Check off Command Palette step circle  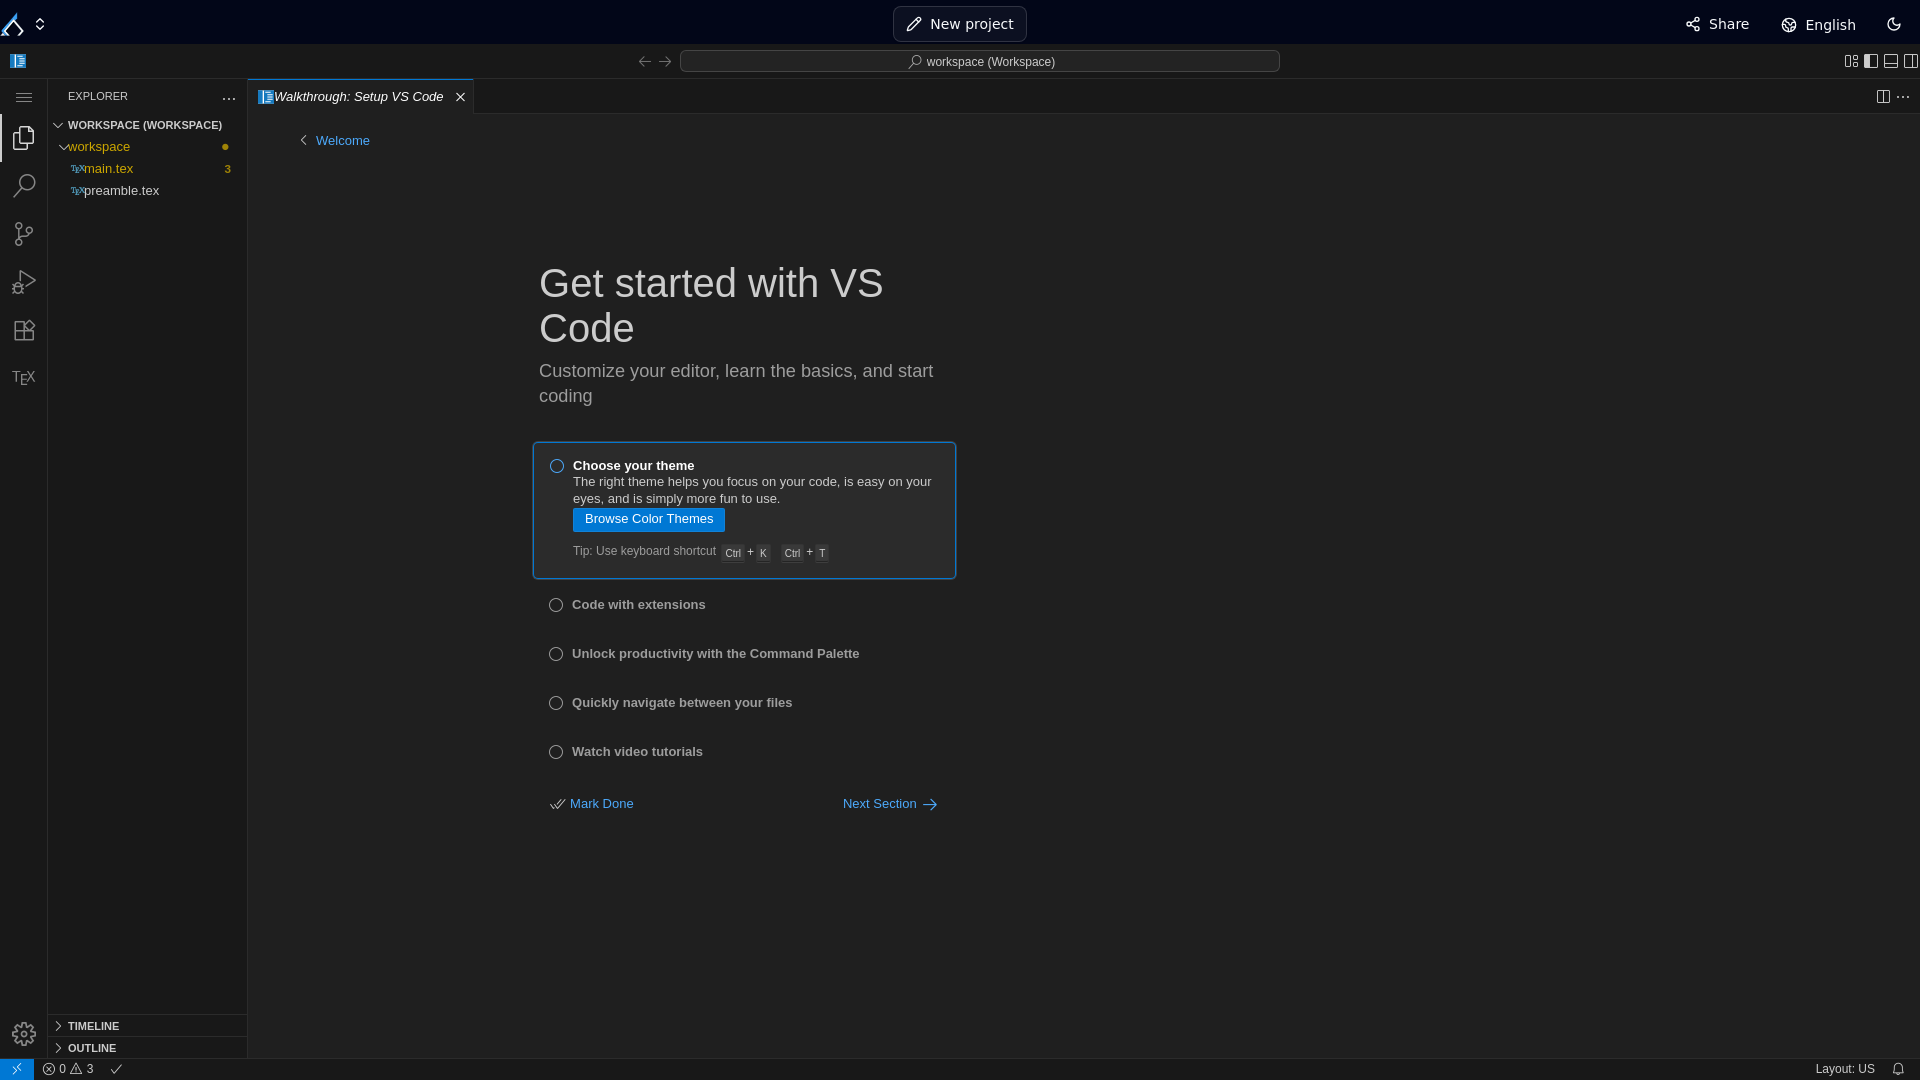[x=556, y=654]
